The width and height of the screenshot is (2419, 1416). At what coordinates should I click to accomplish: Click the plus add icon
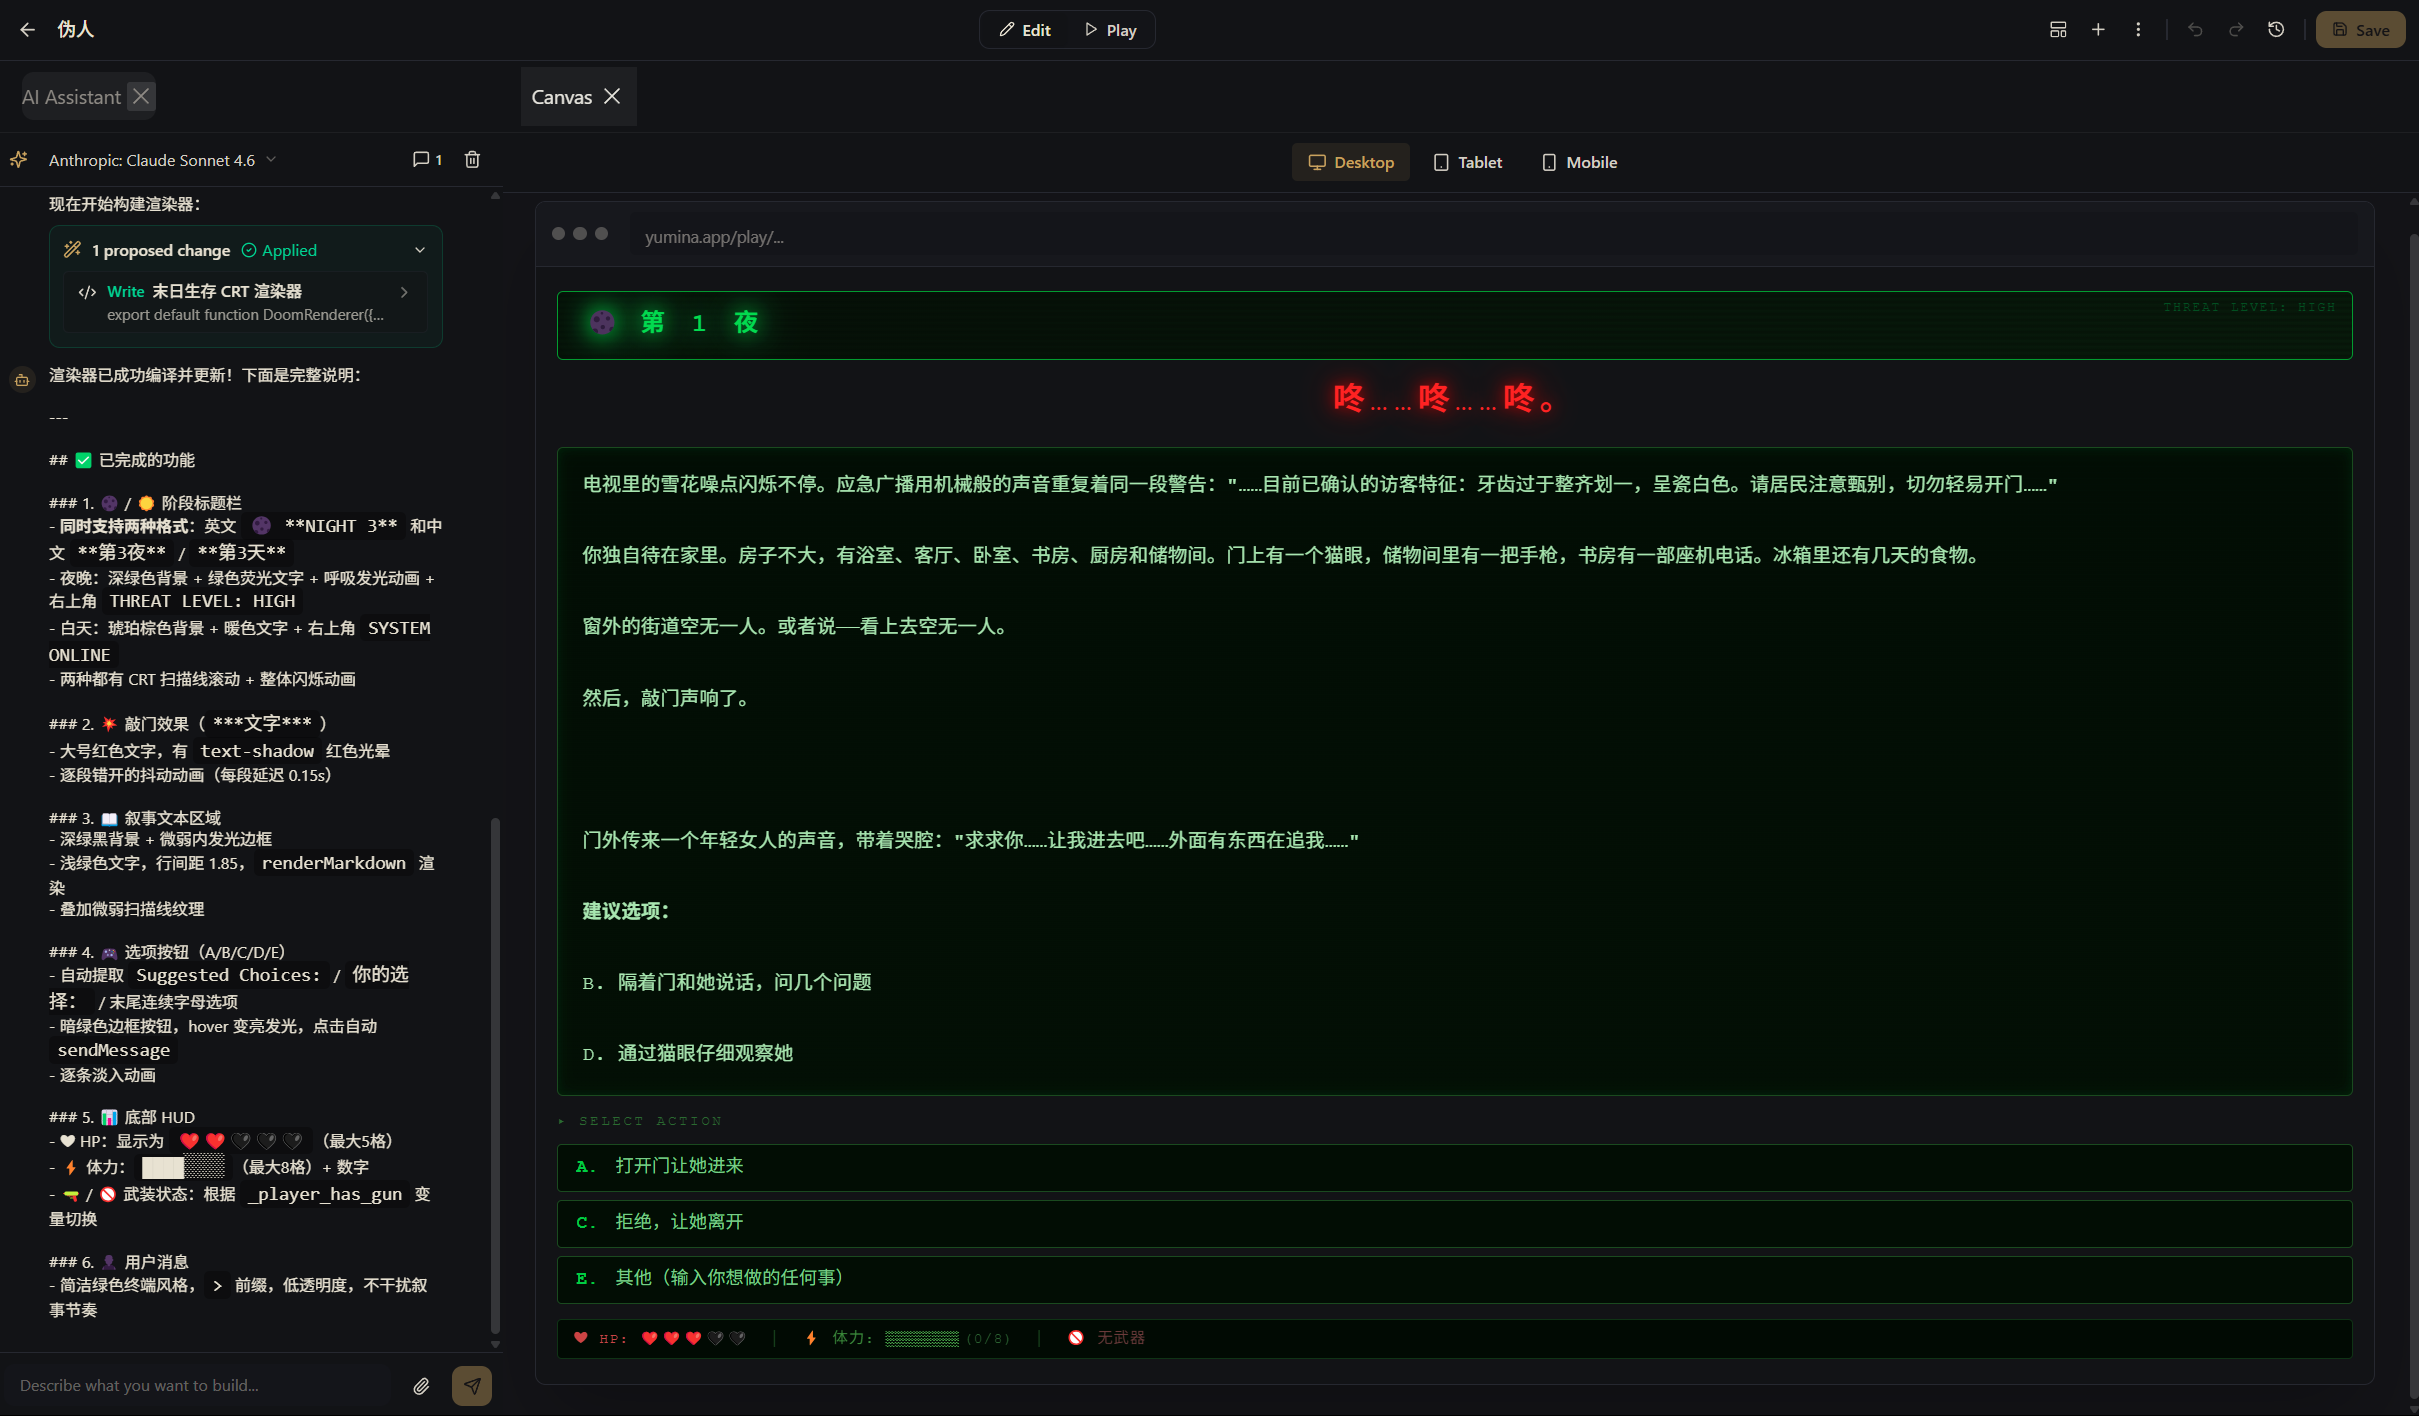[x=2098, y=30]
